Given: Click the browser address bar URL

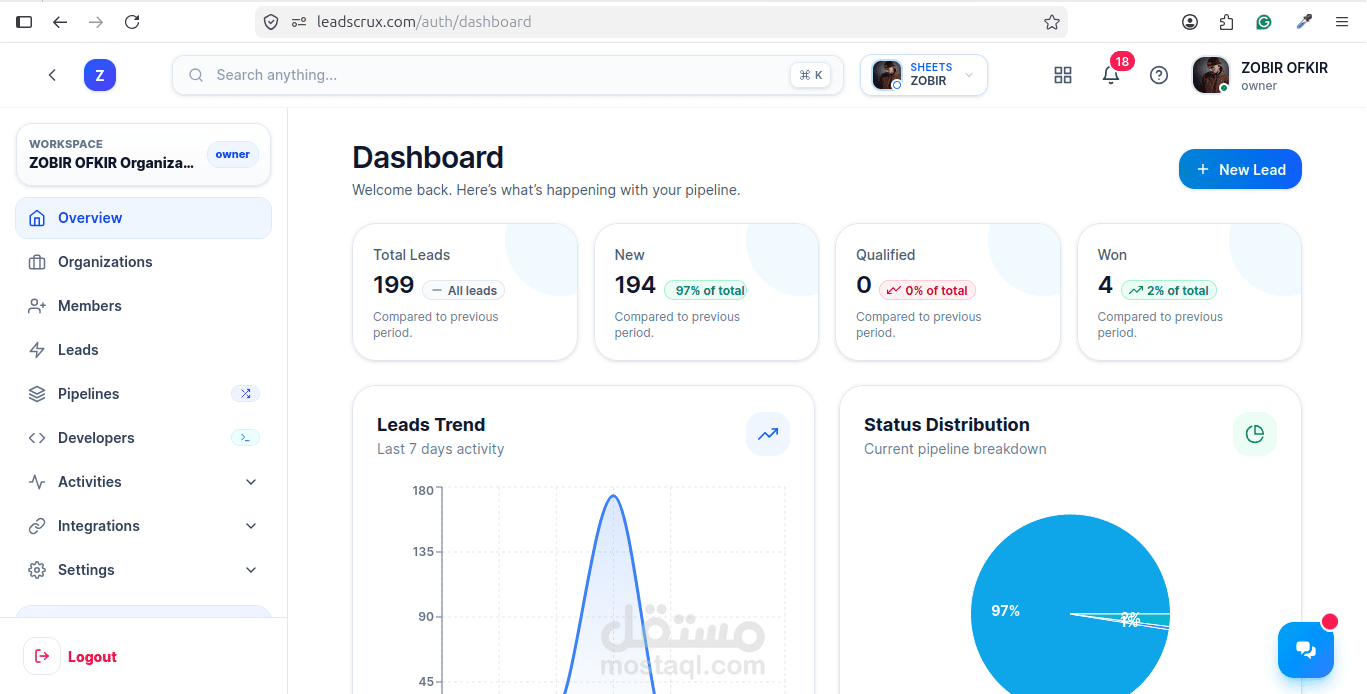Looking at the screenshot, I should (x=424, y=21).
